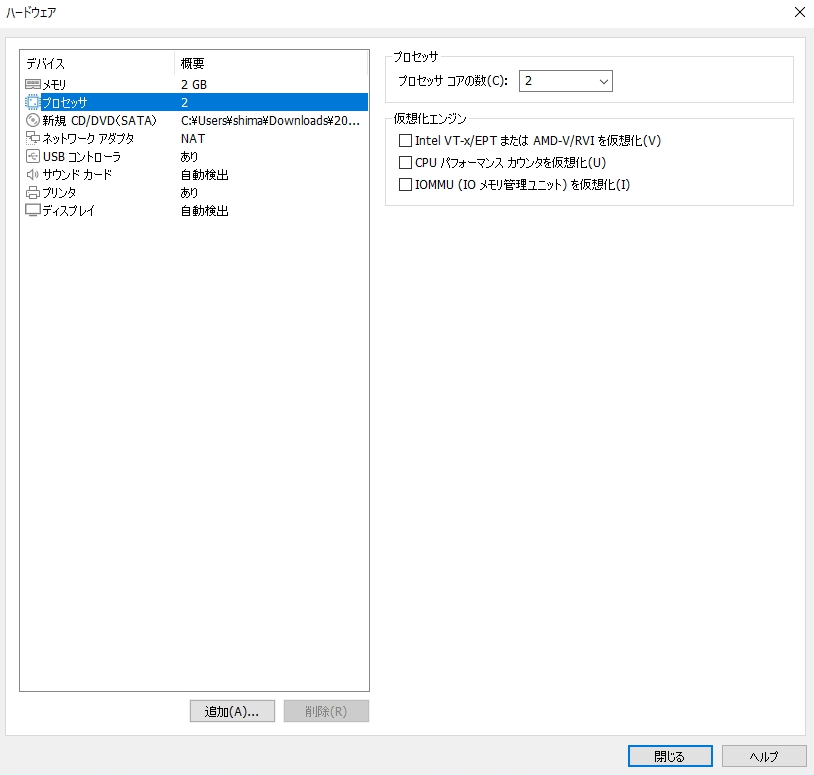Click the processor summary value 2 in list
Viewport: 814px width, 775px height.
(184, 102)
